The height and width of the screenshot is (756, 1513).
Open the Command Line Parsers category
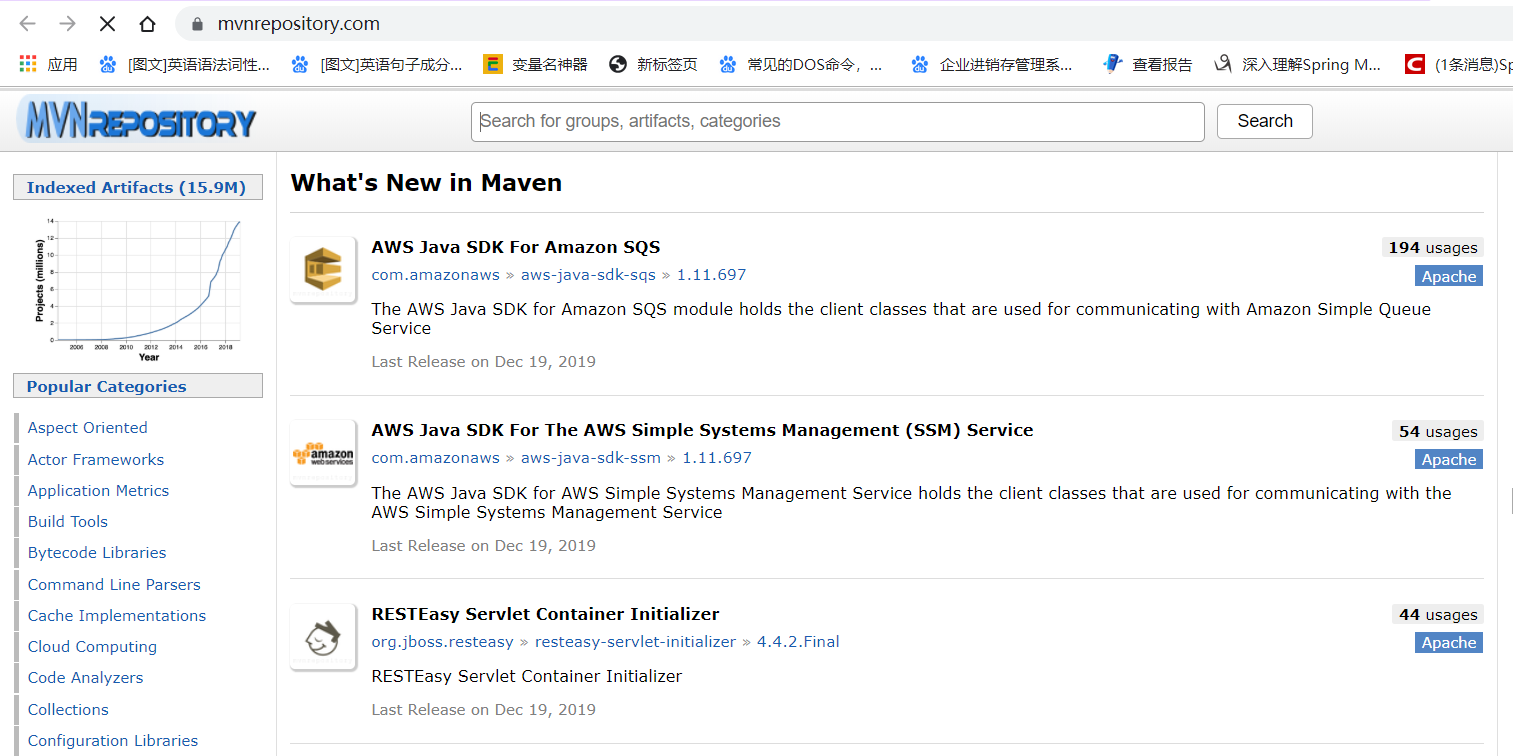pos(114,584)
